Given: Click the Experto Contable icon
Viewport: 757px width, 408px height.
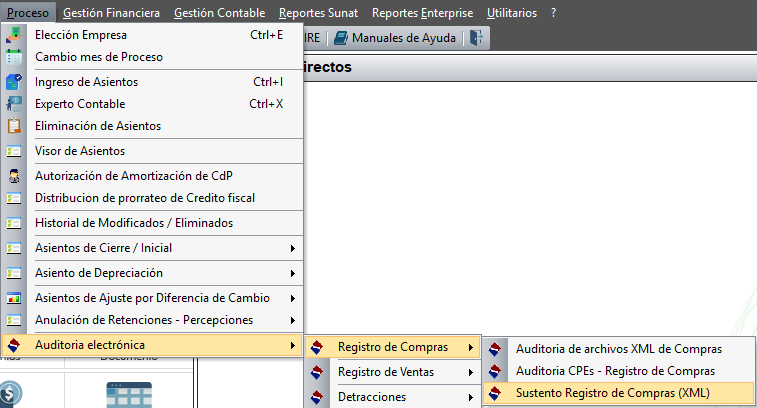Looking at the screenshot, I should [x=14, y=104].
